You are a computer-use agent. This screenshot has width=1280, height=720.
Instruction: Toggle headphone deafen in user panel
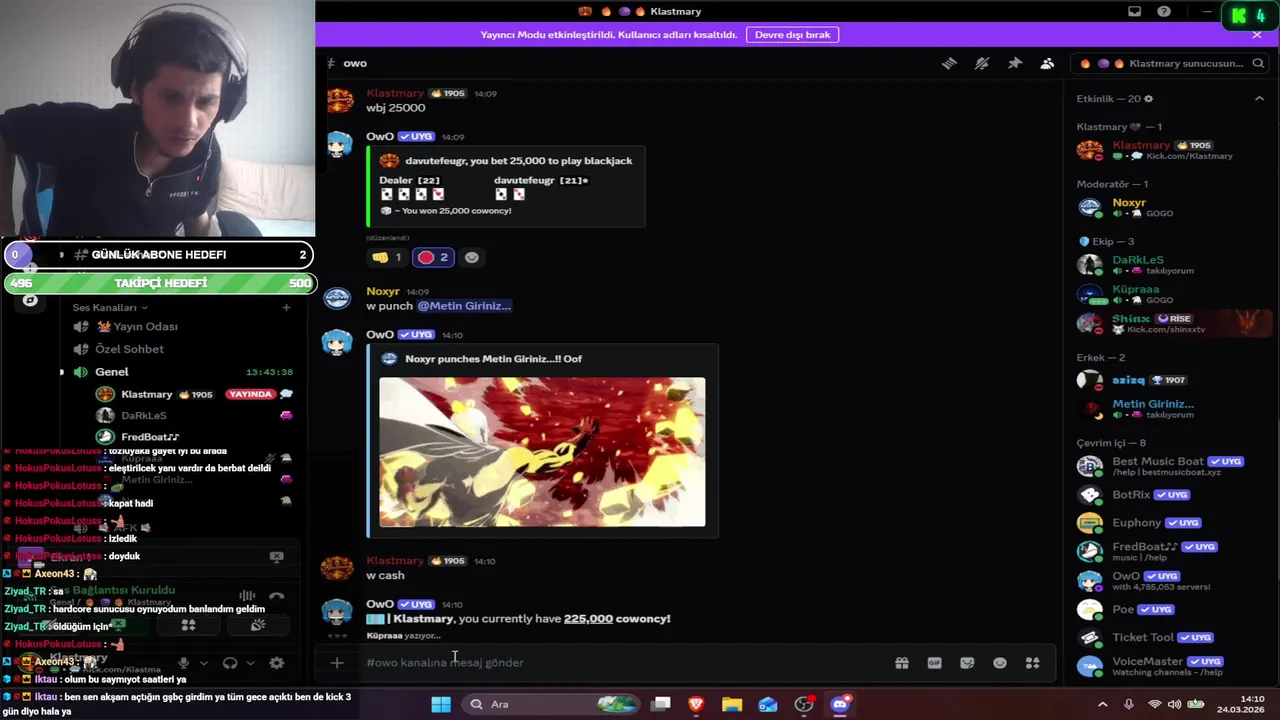(x=230, y=662)
